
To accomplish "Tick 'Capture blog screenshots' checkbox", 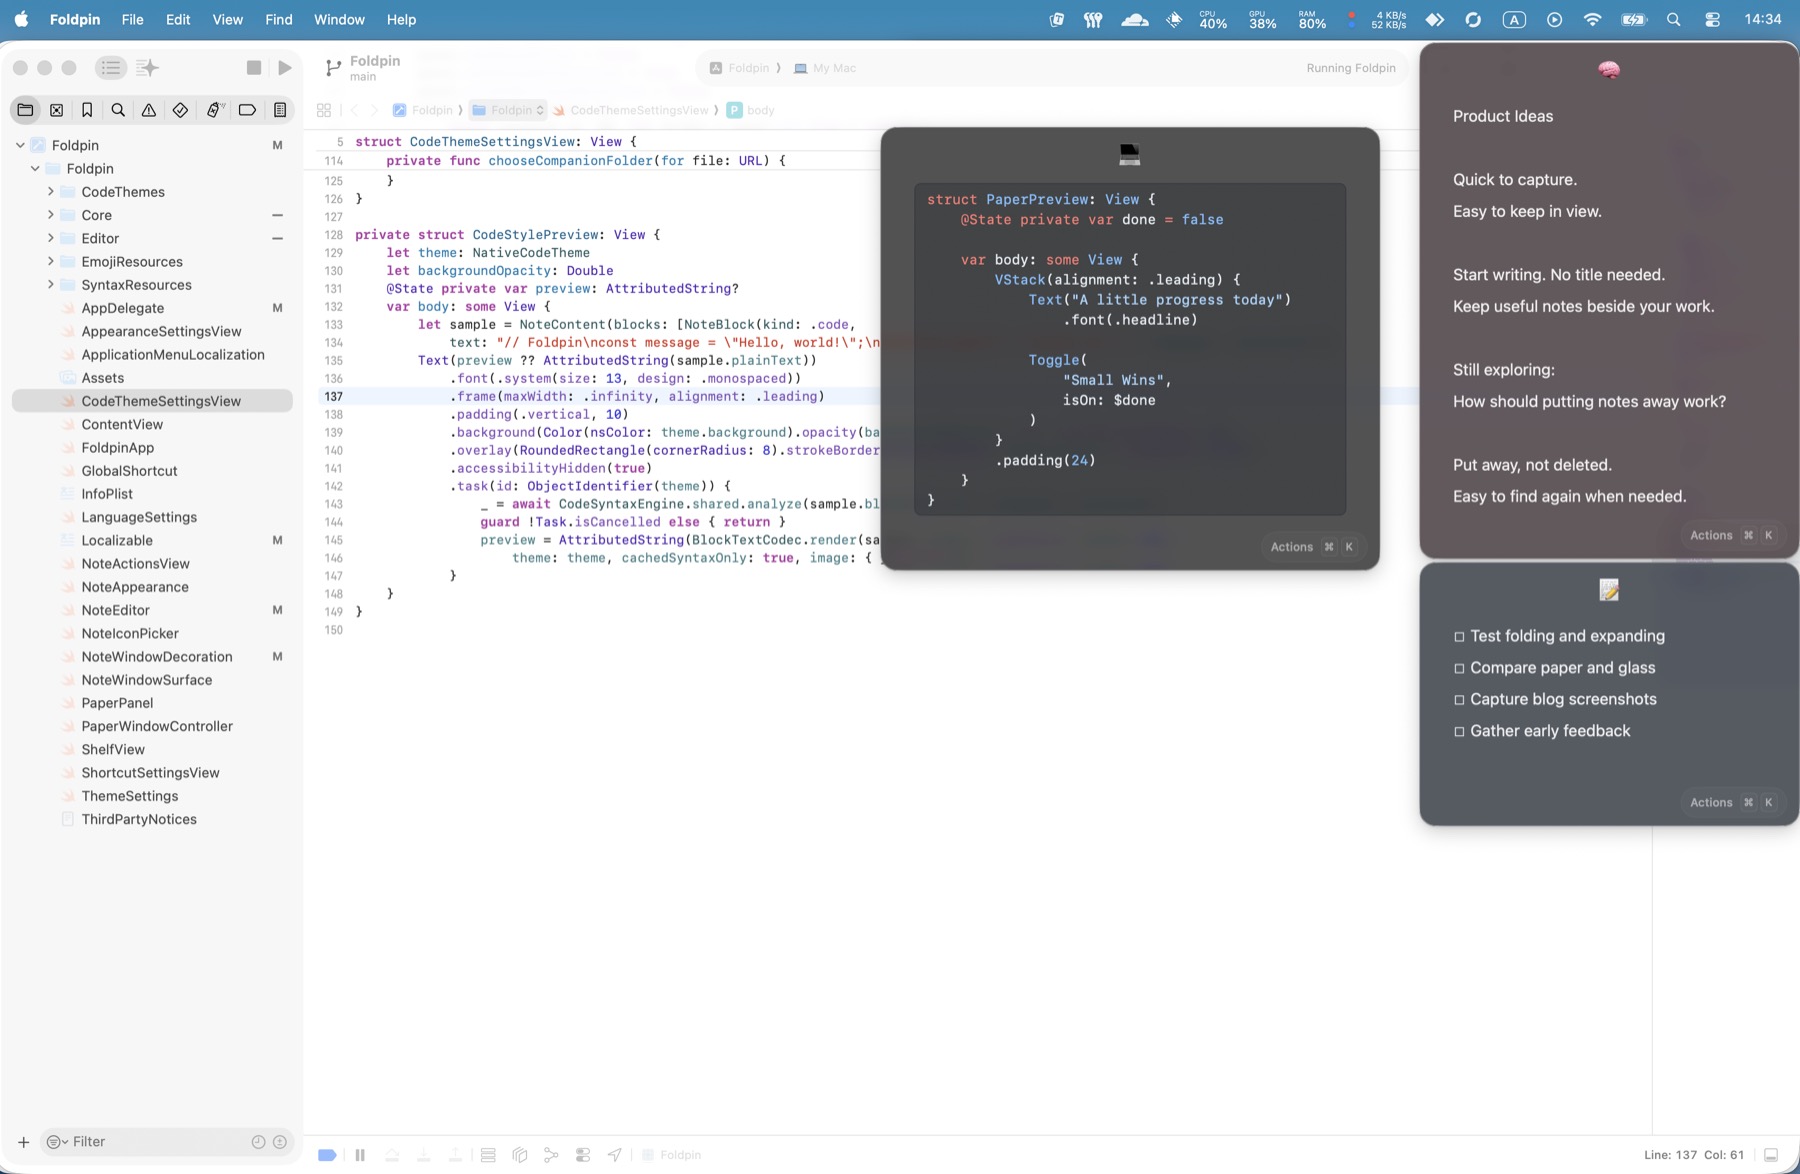I will coord(1459,700).
